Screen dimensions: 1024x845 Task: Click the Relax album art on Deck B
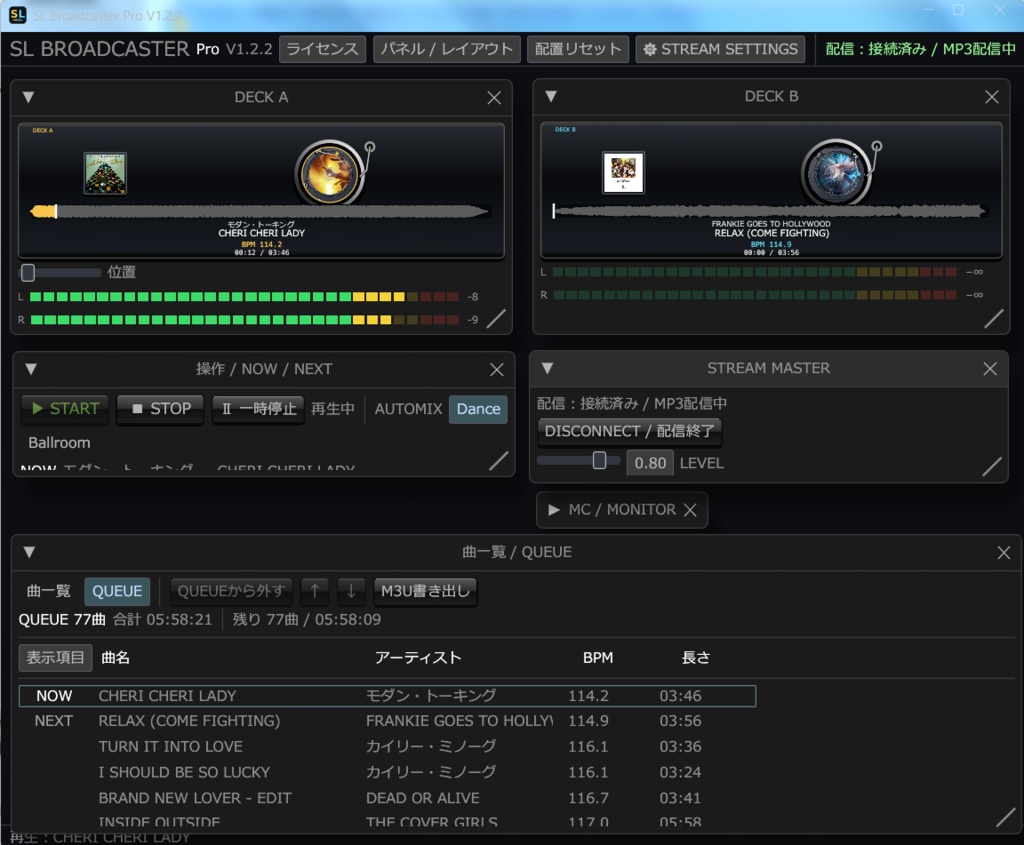623,172
